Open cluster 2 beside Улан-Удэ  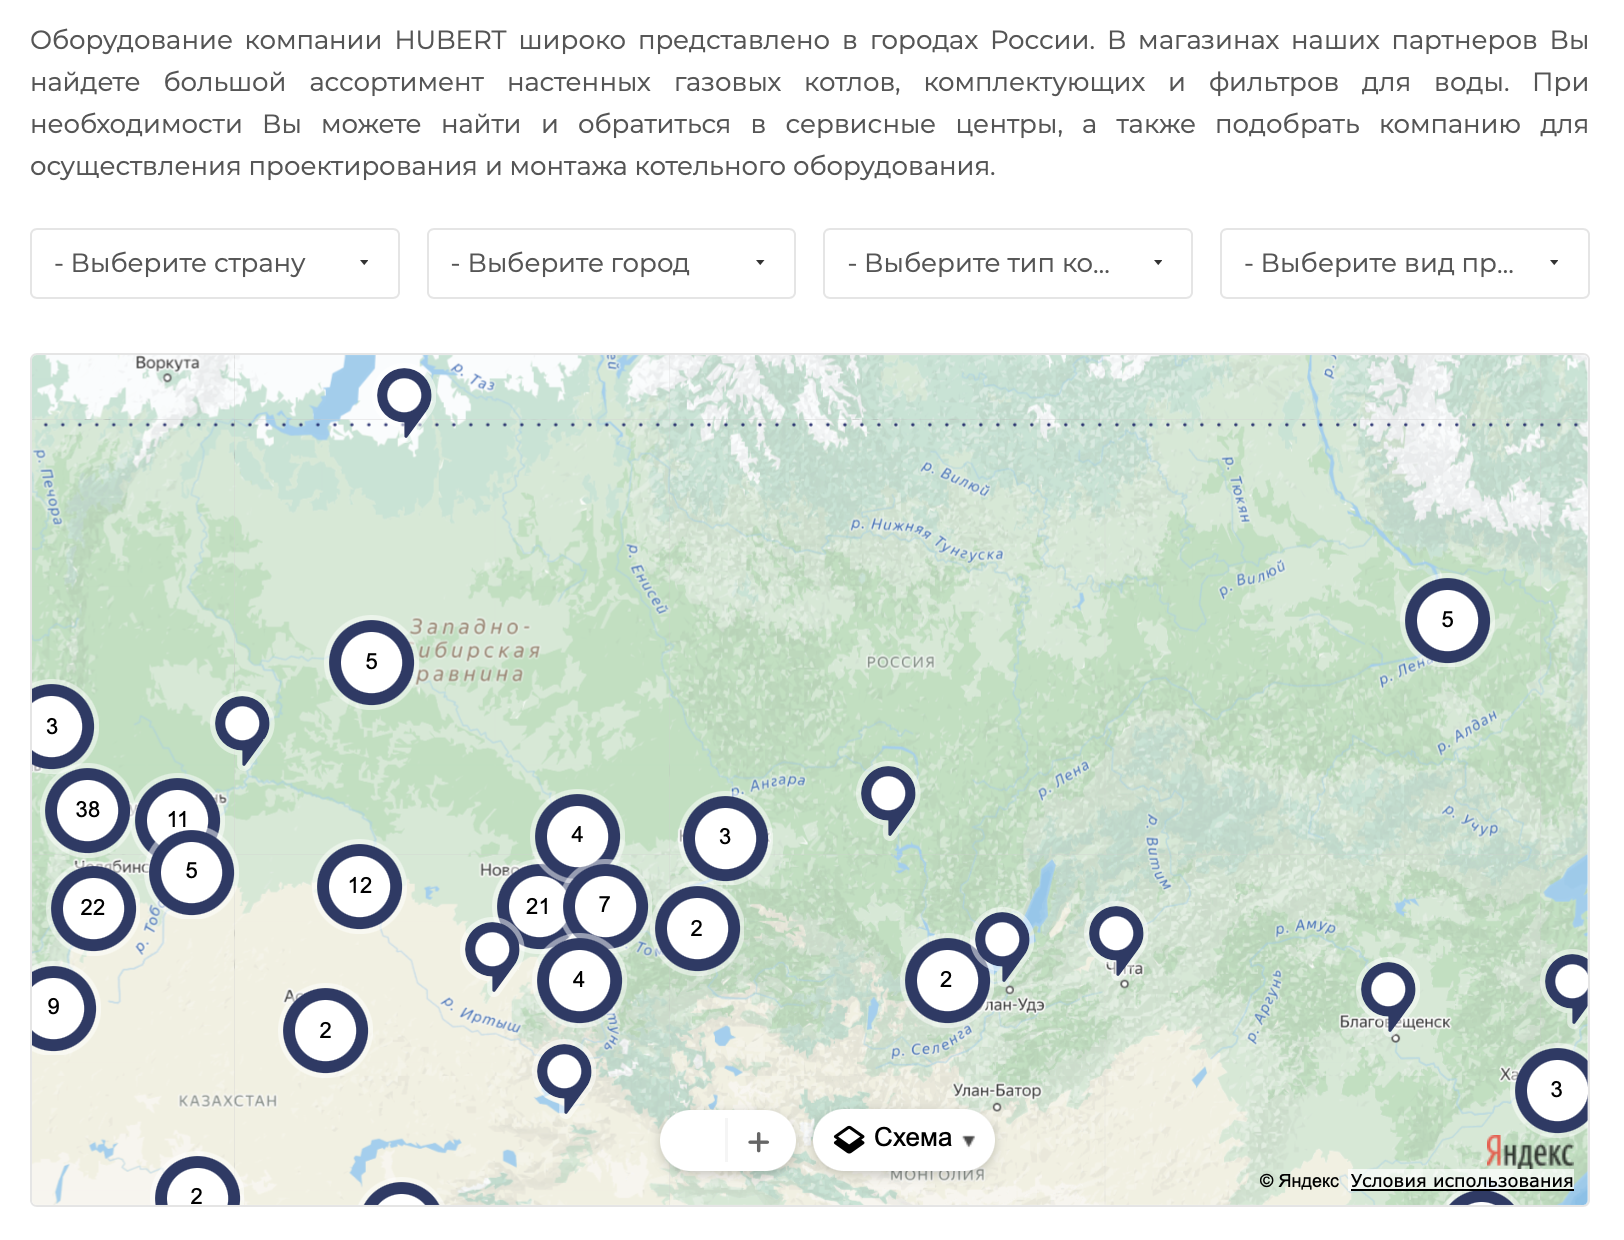[x=947, y=980]
